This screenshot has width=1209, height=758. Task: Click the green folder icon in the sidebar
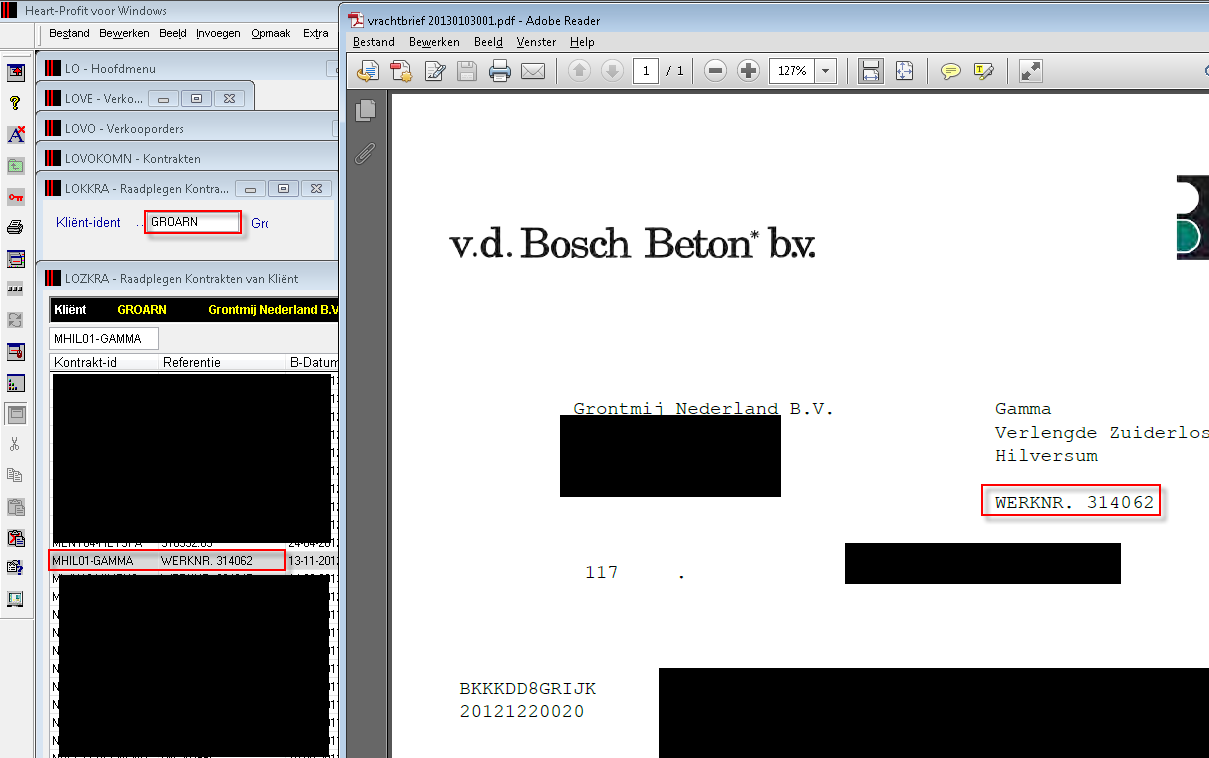click(x=16, y=165)
